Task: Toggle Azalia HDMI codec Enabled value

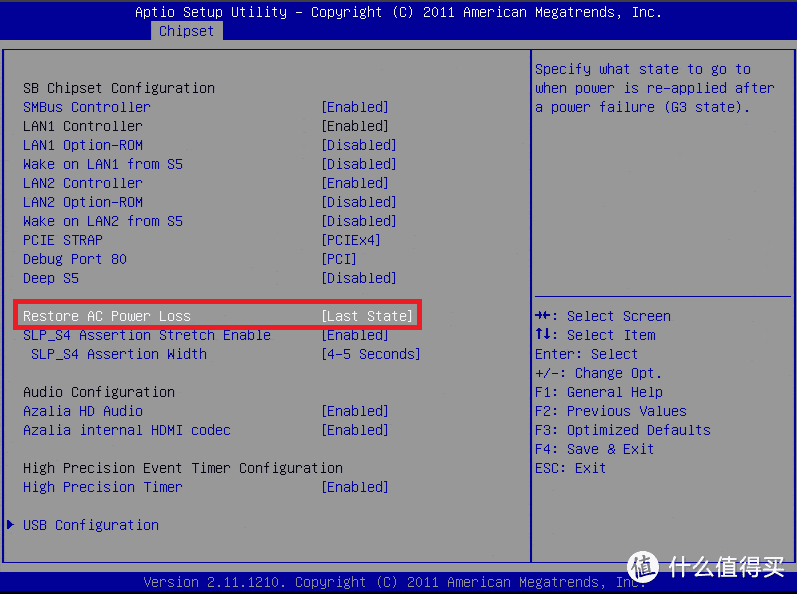Action: (x=355, y=430)
